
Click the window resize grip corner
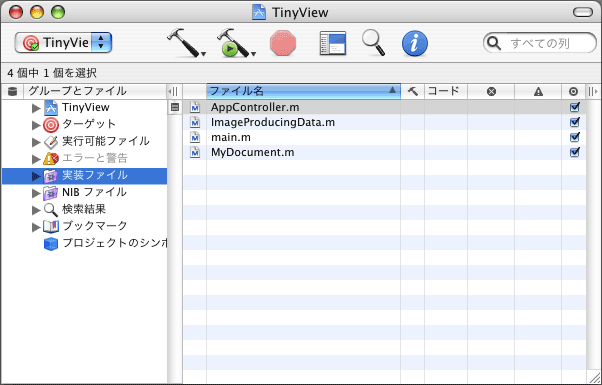(x=594, y=377)
